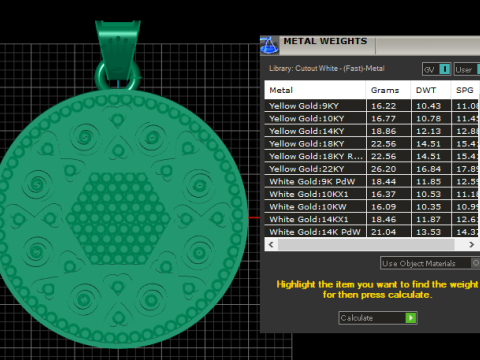Click the hexagon center of the pendant
The height and width of the screenshot is (360, 480).
118,218
